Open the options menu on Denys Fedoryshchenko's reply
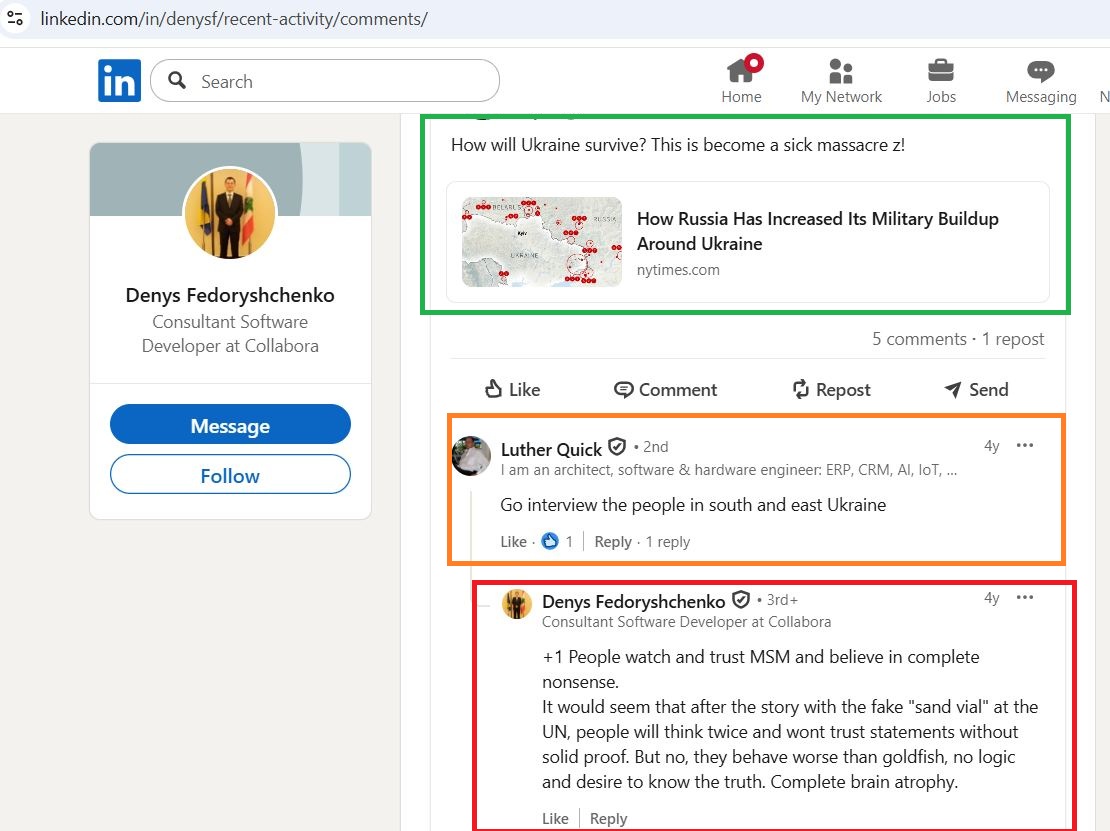Image resolution: width=1110 pixels, height=831 pixels. coord(1025,598)
